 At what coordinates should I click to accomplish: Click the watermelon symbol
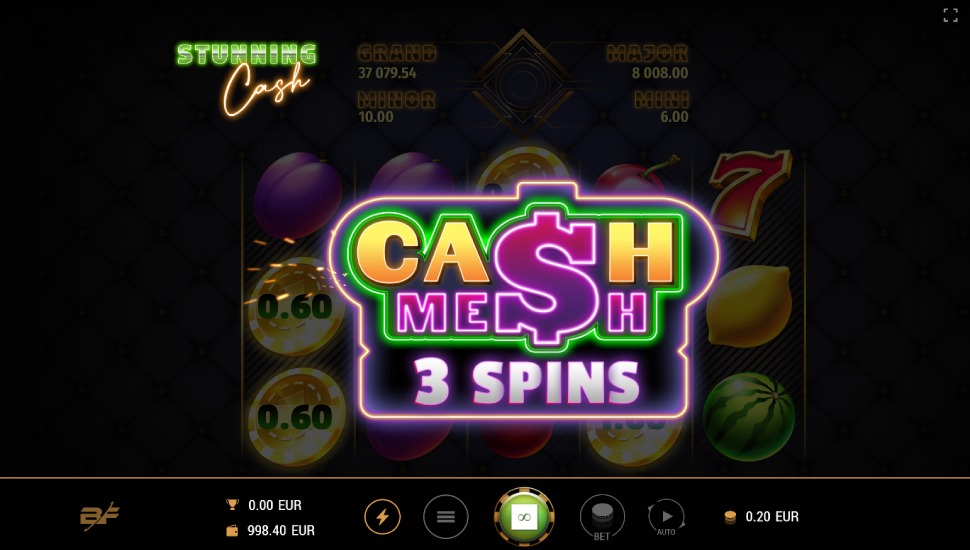(749, 416)
